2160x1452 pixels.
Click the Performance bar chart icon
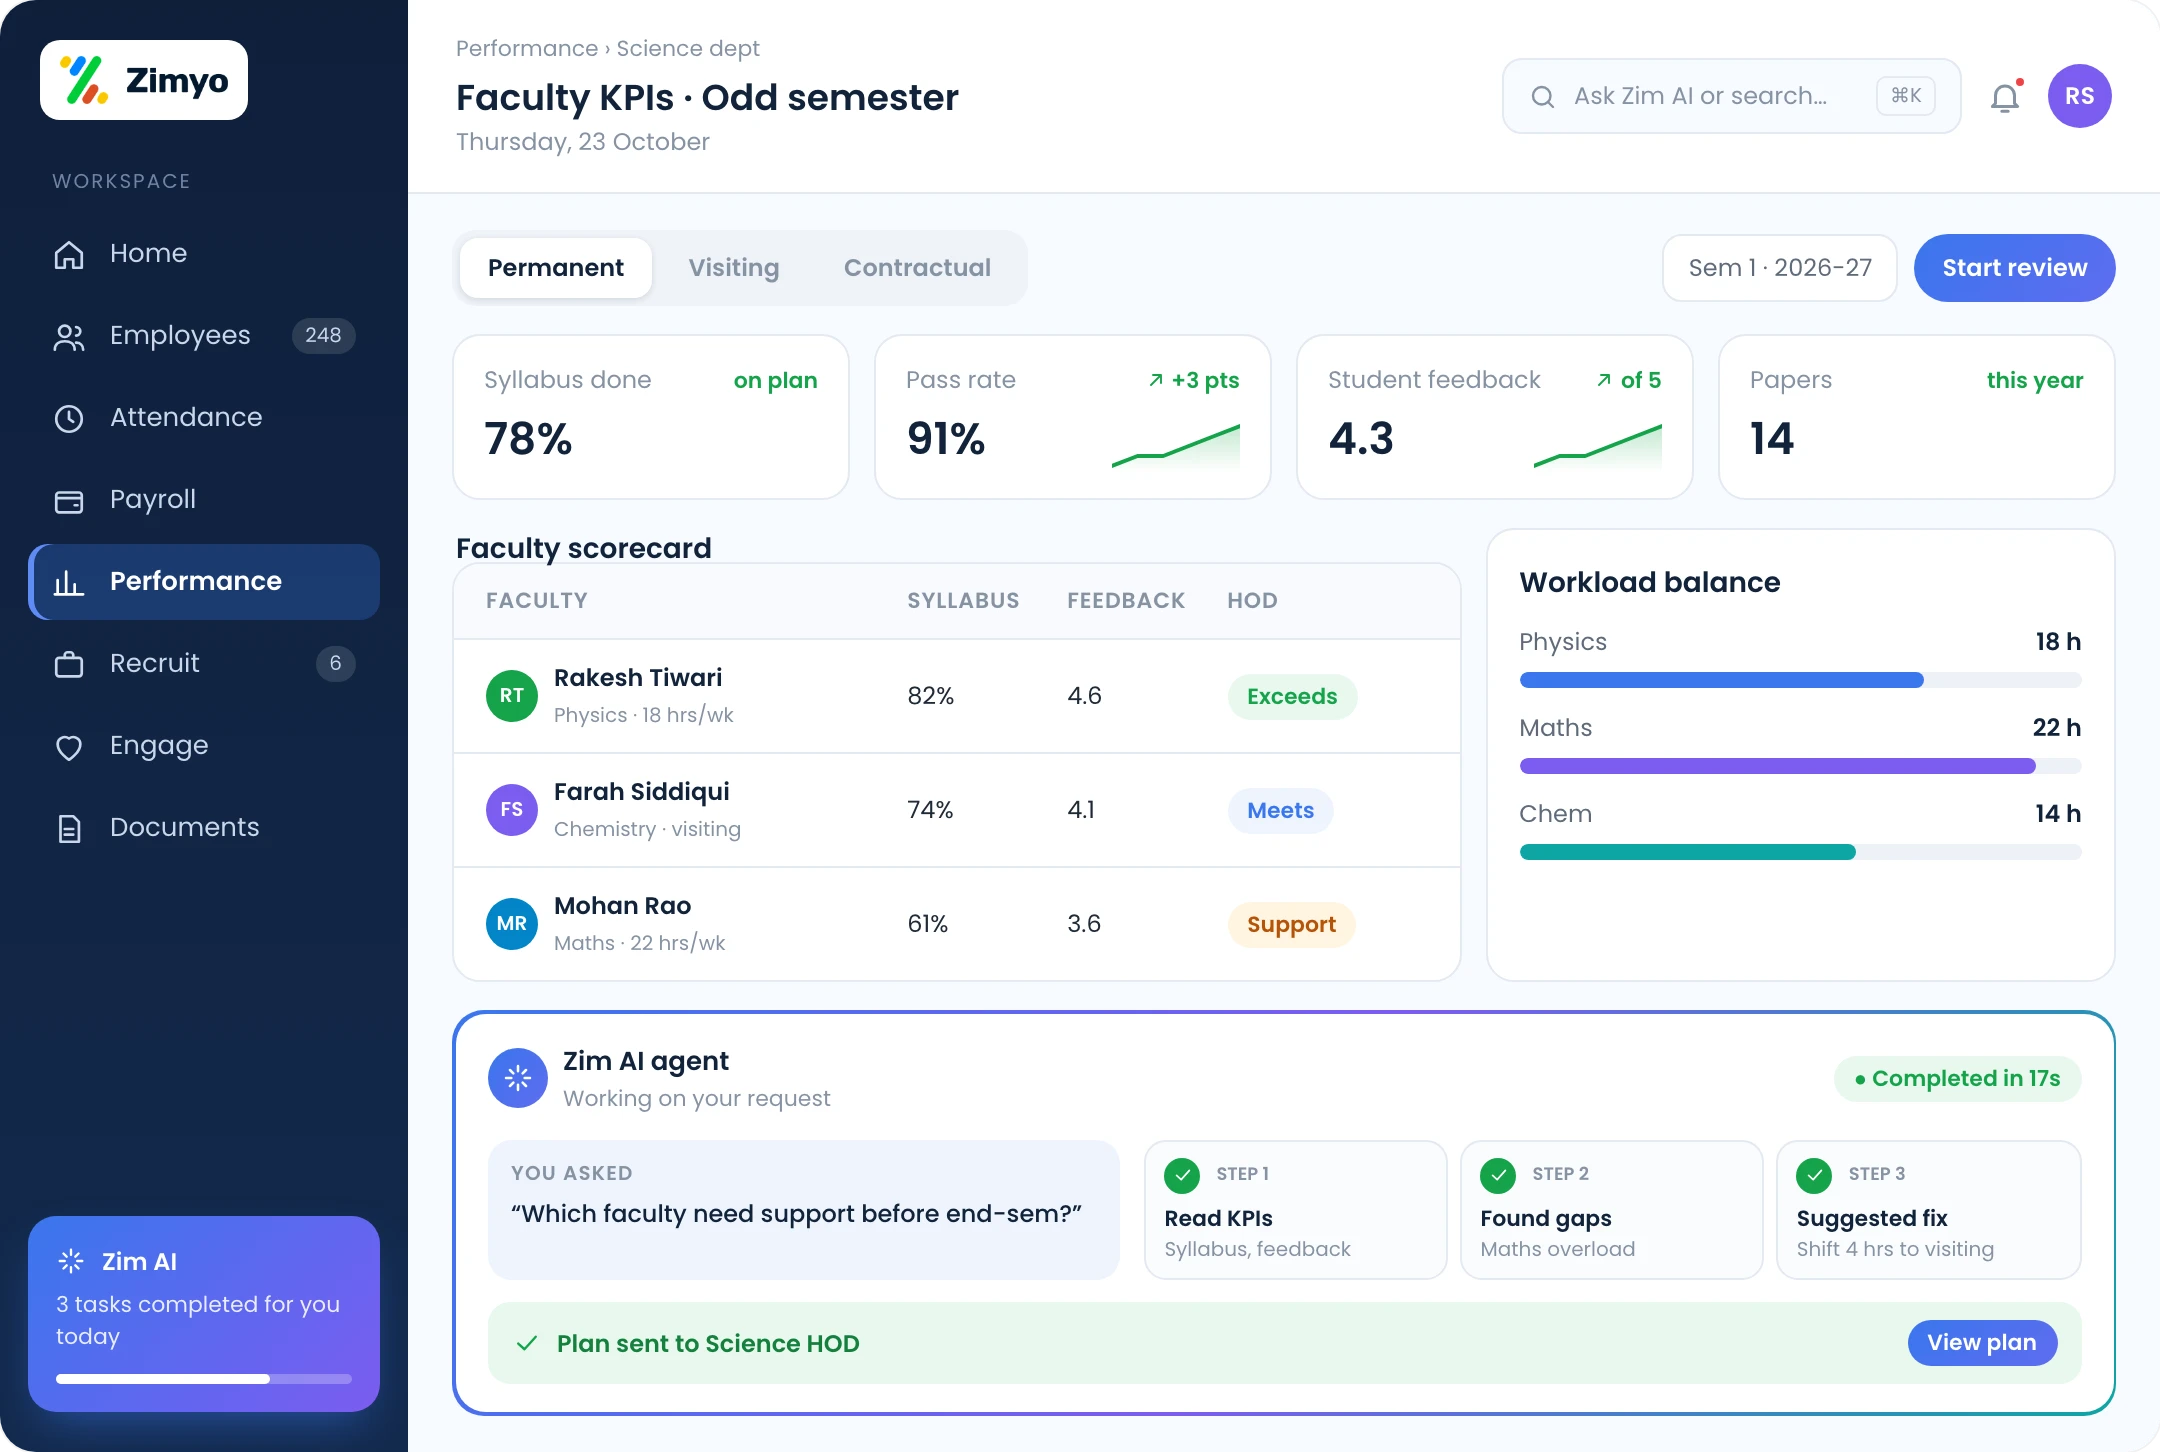point(69,582)
